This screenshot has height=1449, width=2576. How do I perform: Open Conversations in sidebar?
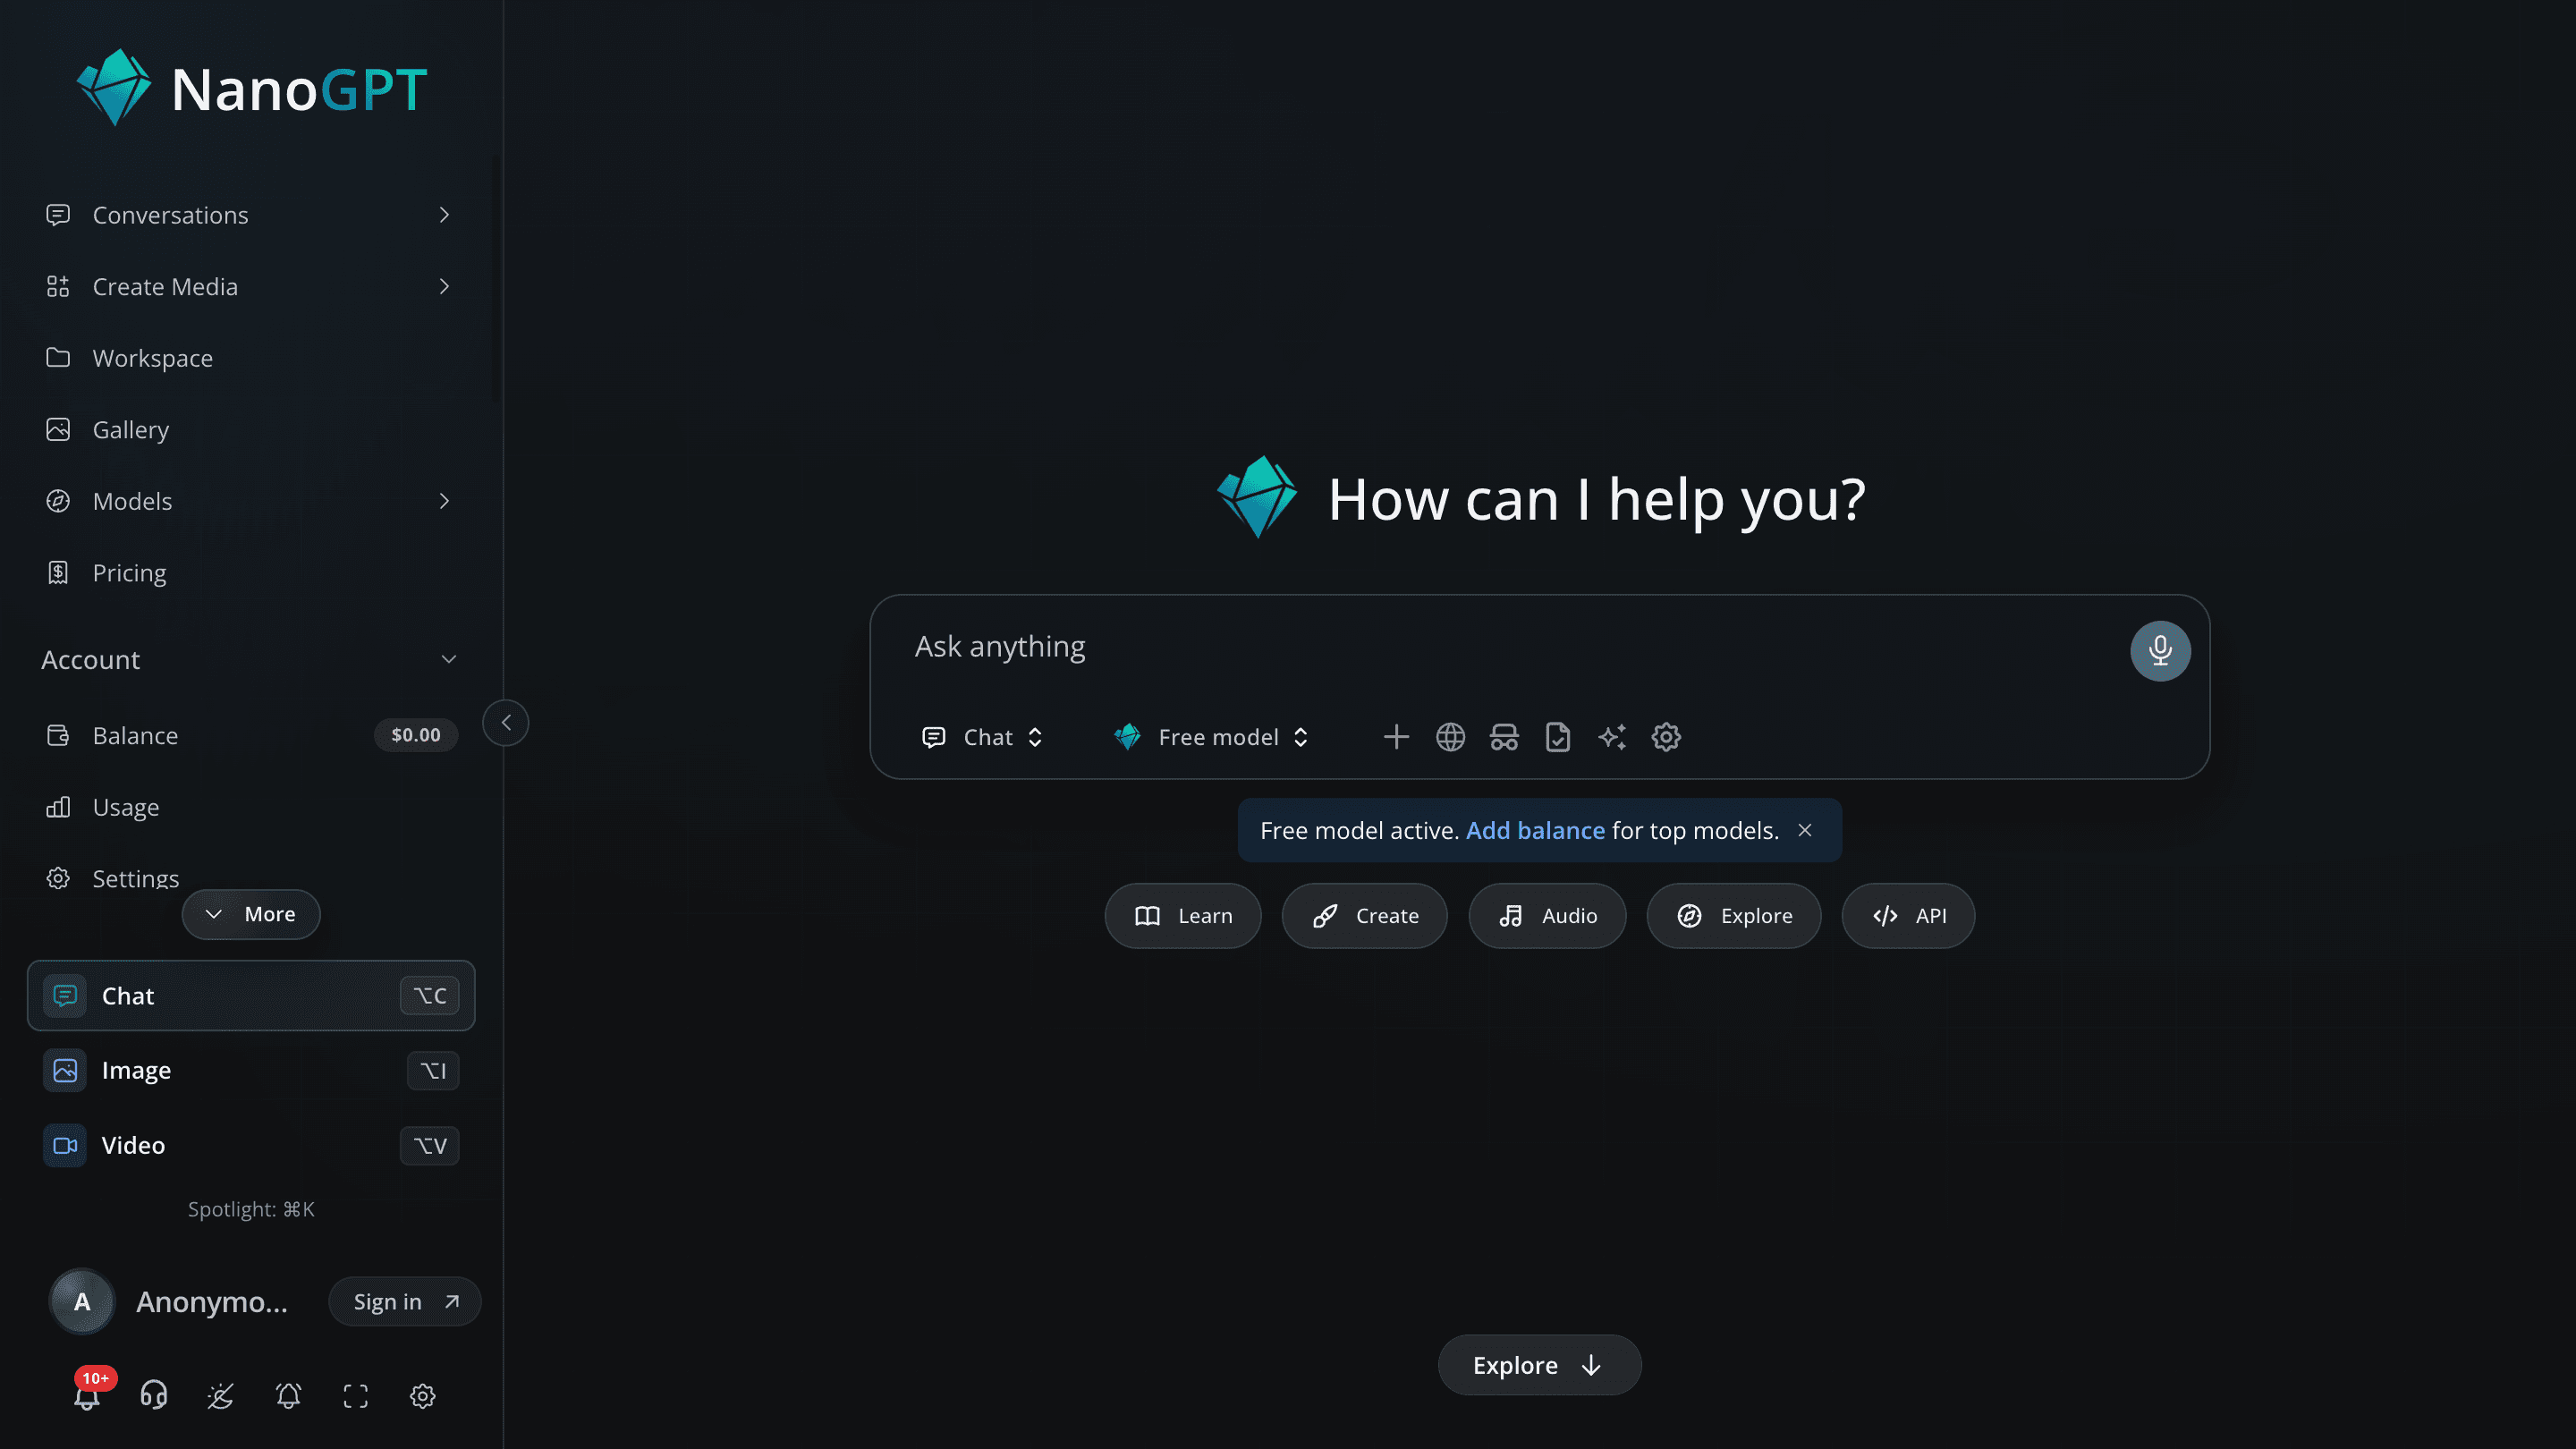[250, 214]
